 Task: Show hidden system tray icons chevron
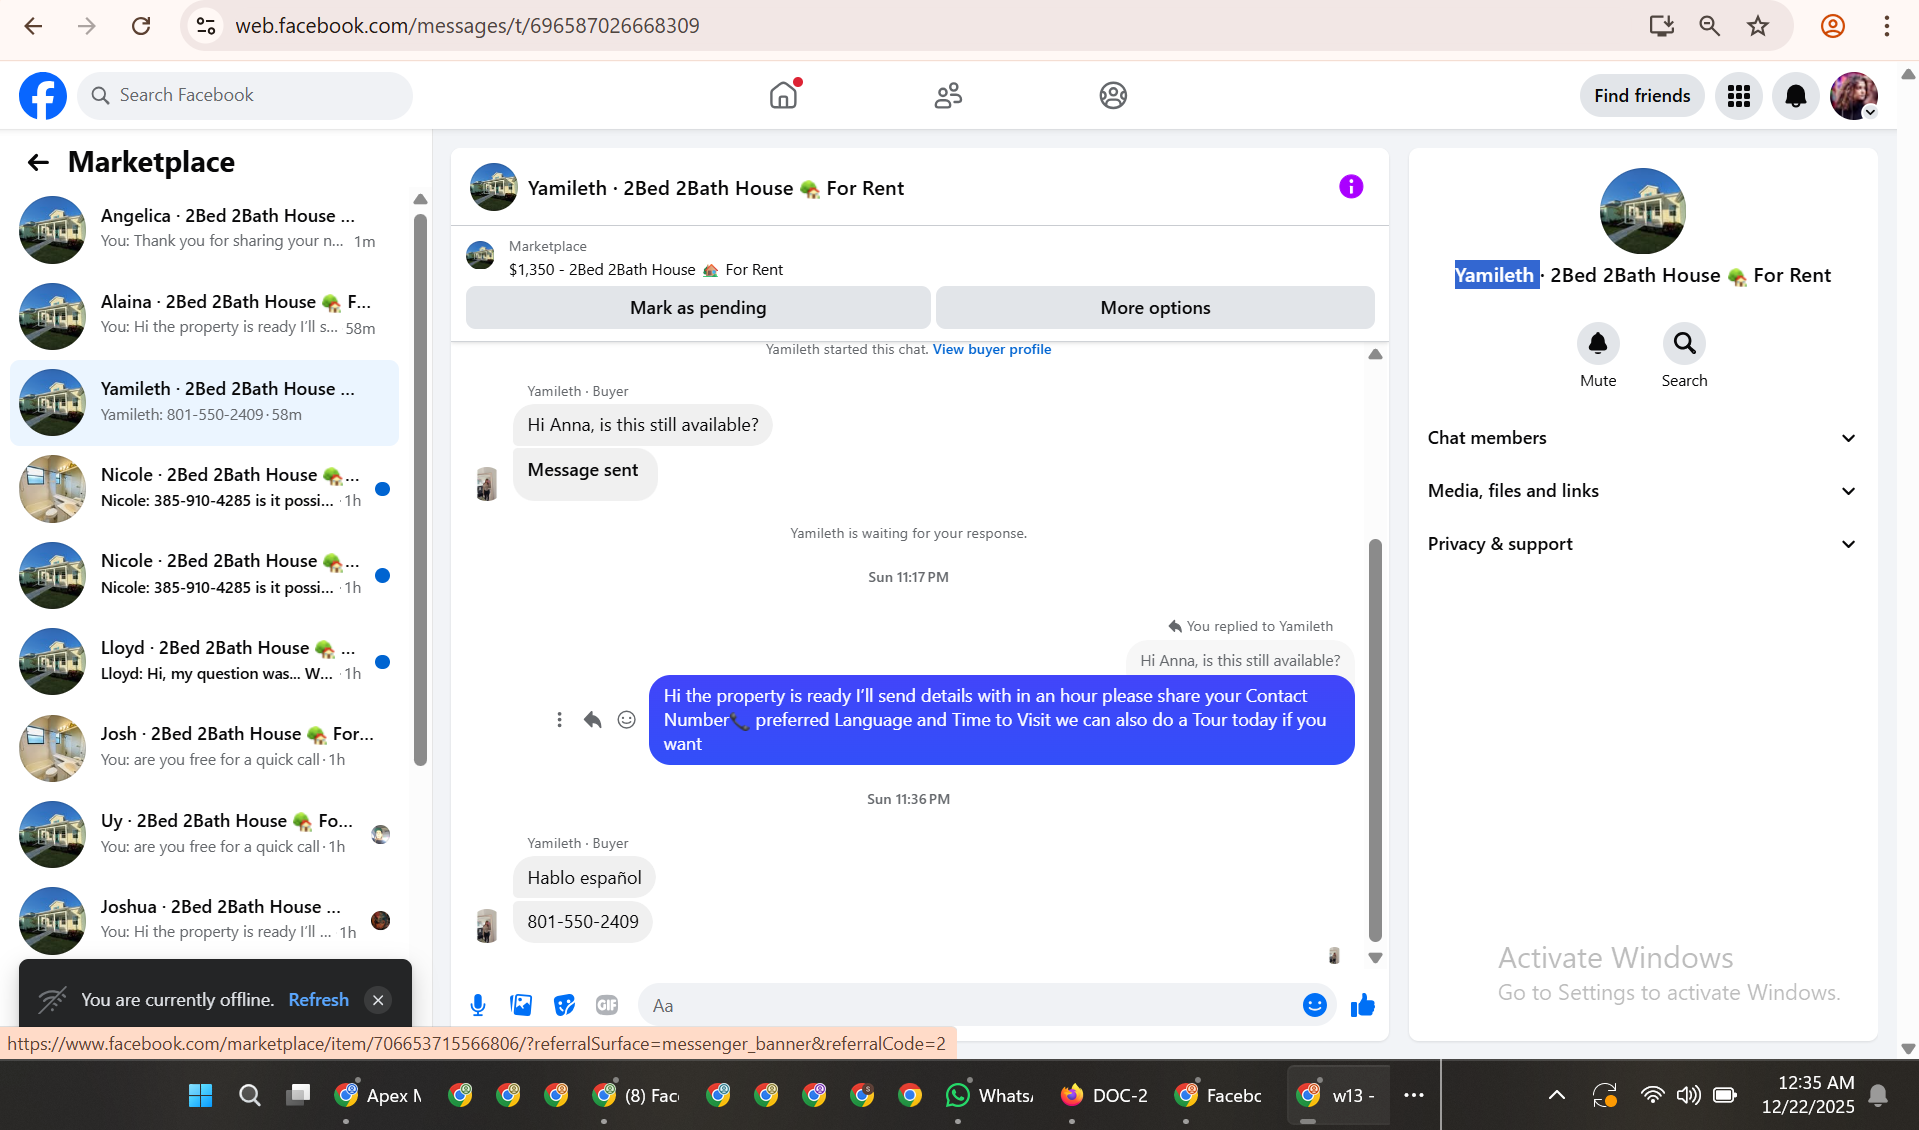click(x=1557, y=1095)
